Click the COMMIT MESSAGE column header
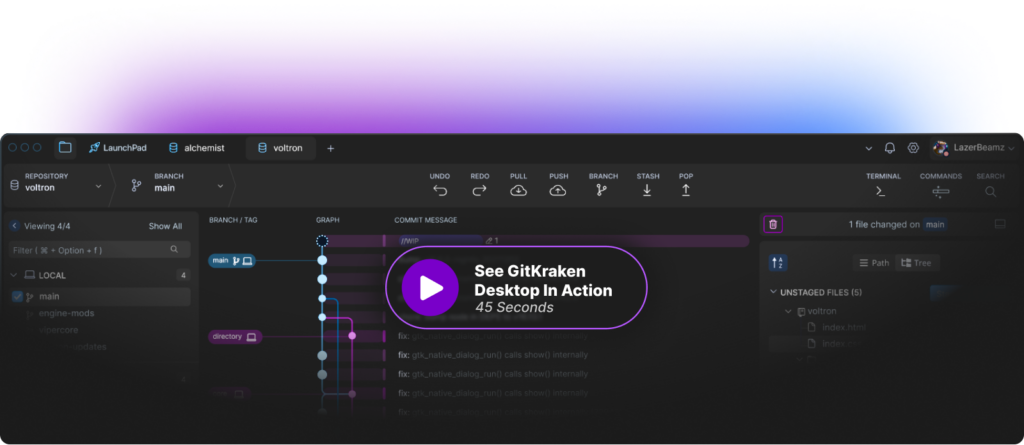 pyautogui.click(x=426, y=220)
